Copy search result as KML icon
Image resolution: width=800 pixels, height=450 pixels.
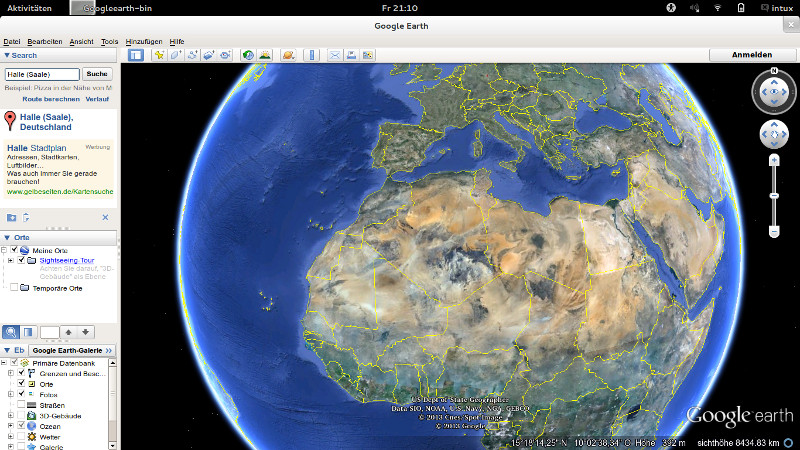(x=26, y=218)
